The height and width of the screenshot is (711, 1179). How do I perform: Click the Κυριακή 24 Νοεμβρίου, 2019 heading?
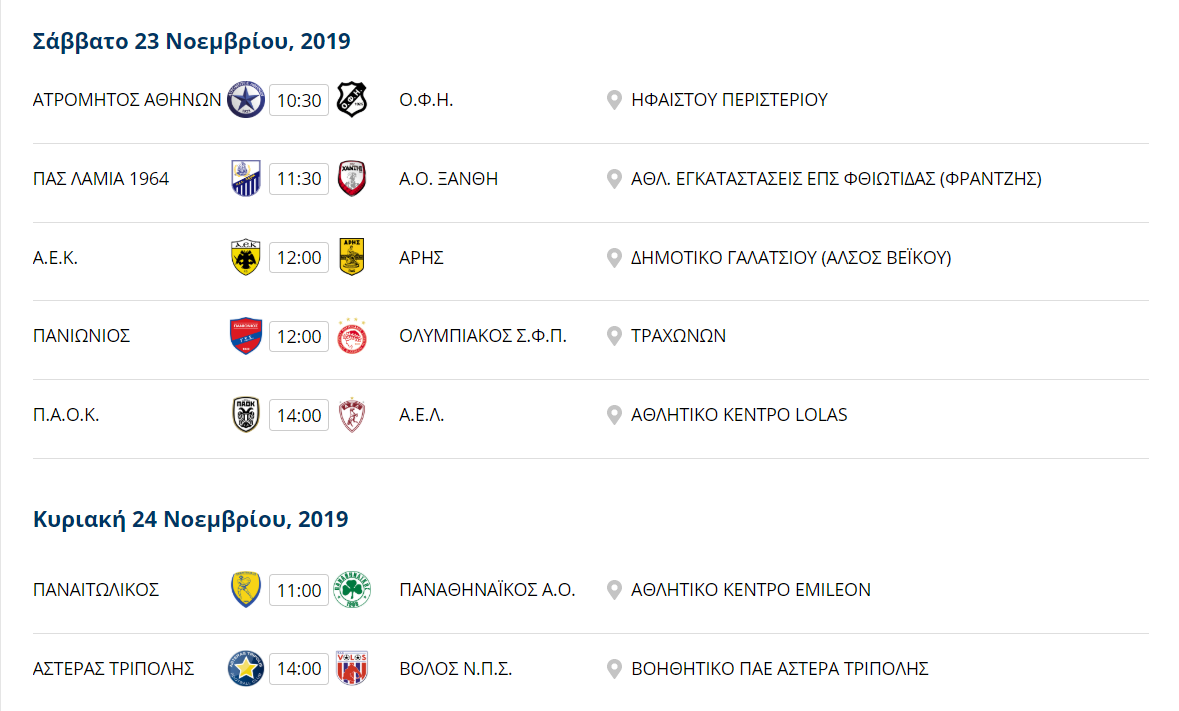[x=190, y=519]
